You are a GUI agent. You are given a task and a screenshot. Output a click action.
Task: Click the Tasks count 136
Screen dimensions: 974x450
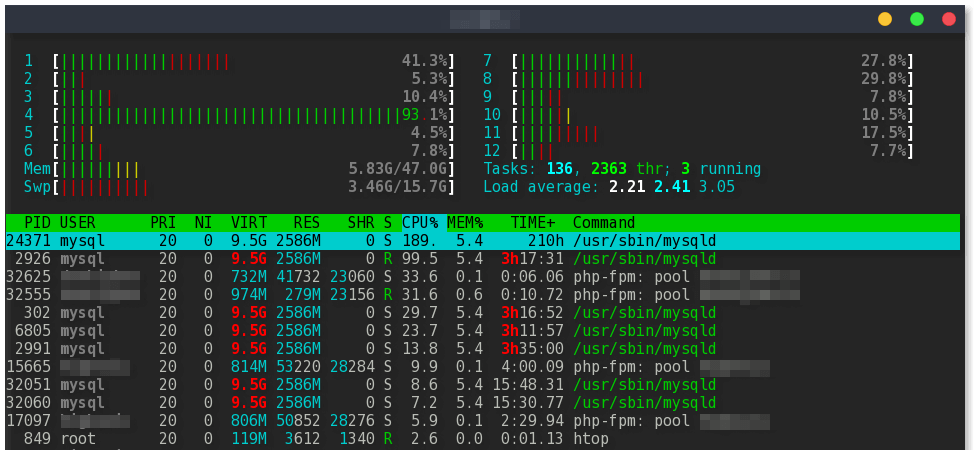[560, 169]
